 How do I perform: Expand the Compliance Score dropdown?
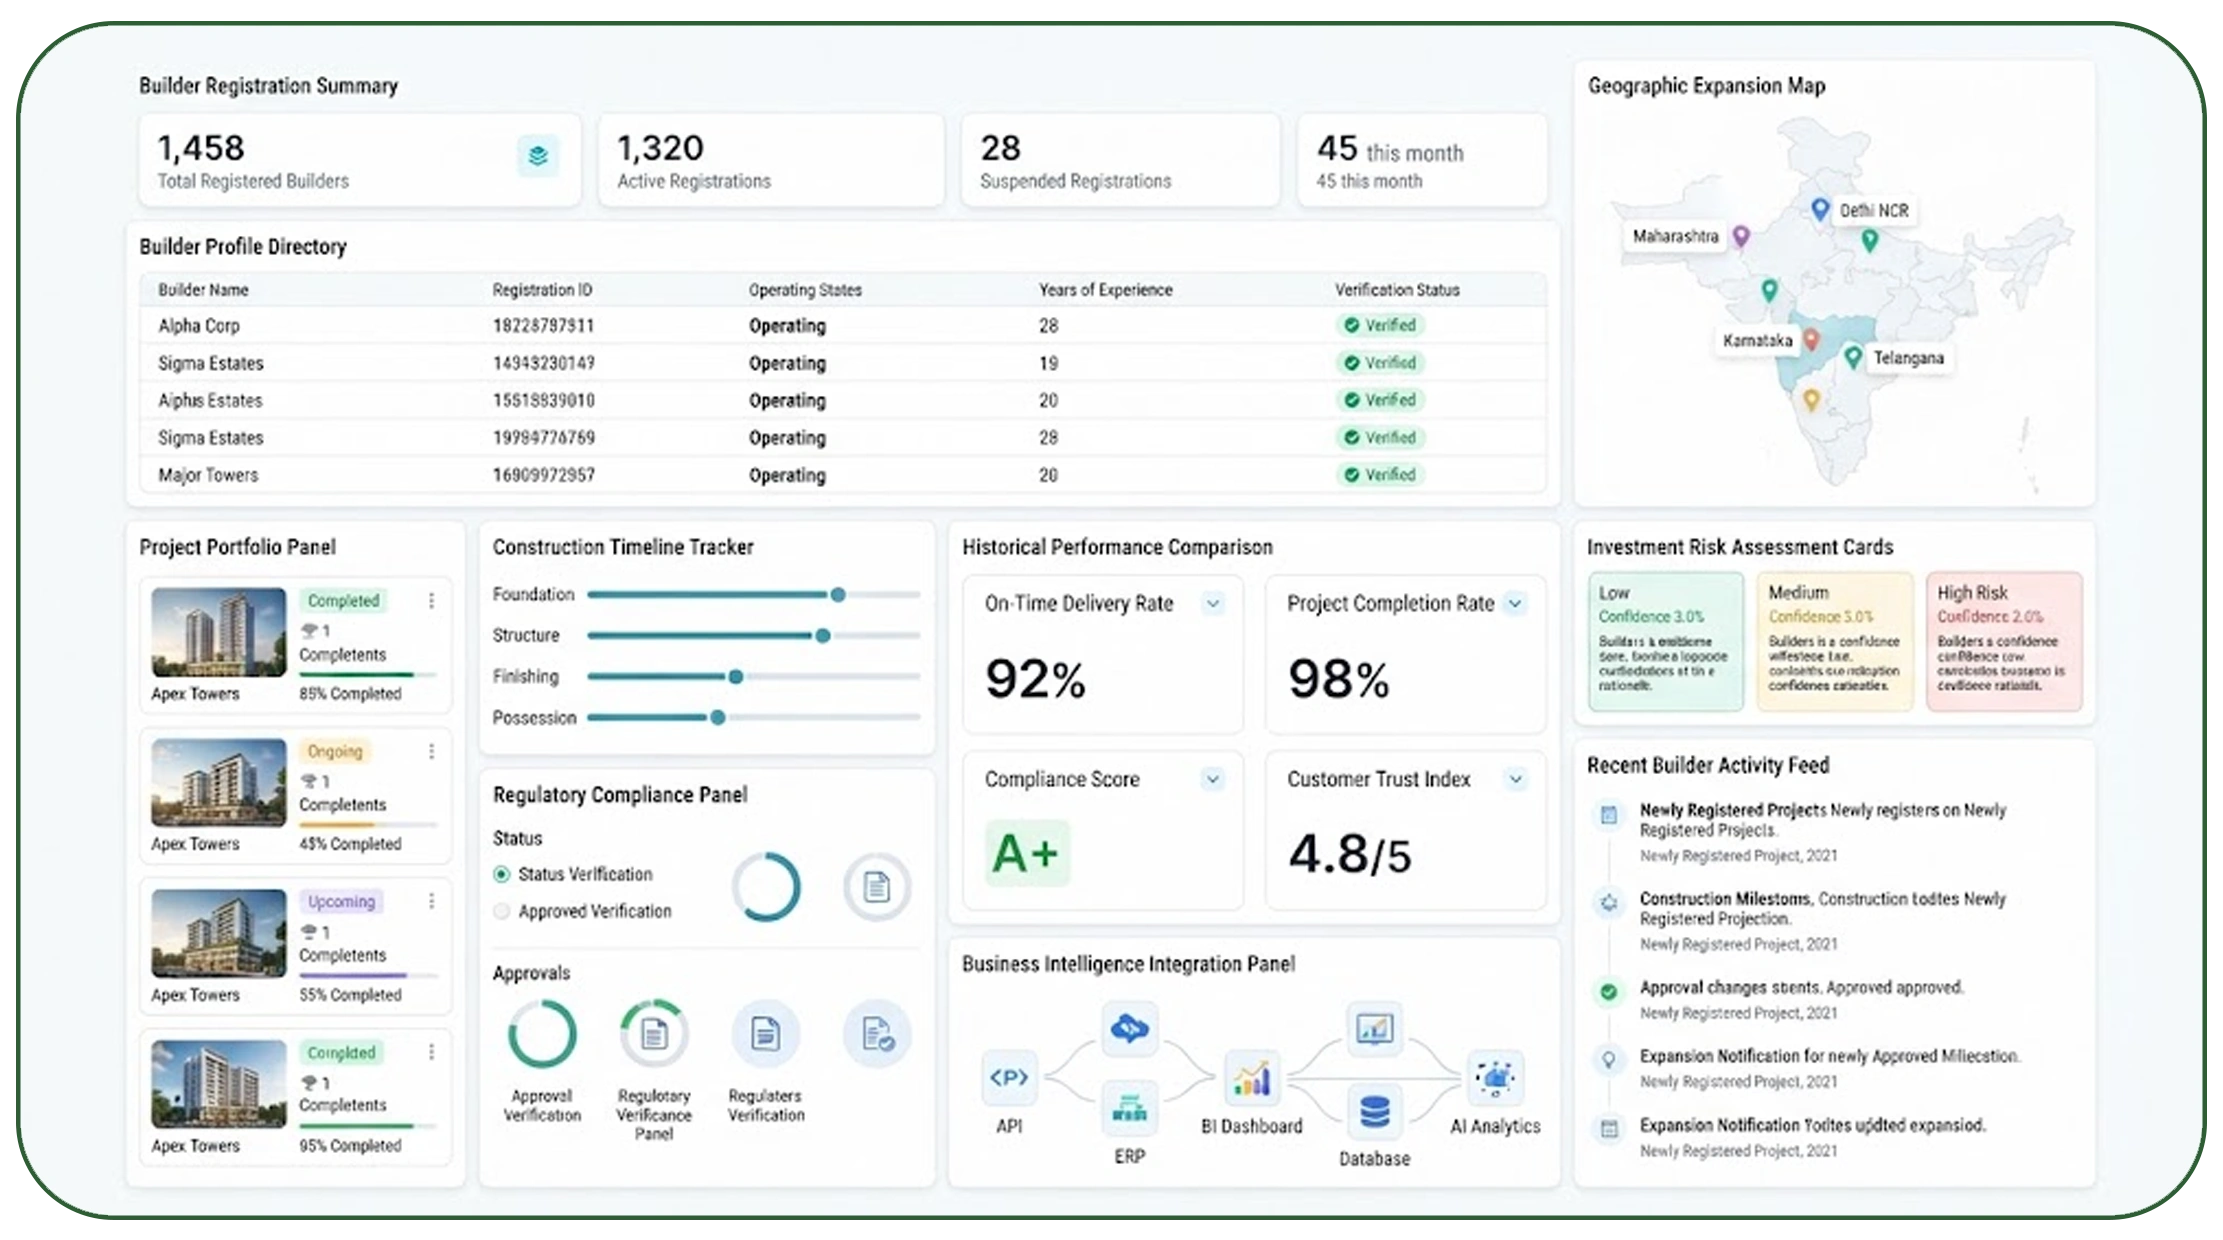point(1213,779)
